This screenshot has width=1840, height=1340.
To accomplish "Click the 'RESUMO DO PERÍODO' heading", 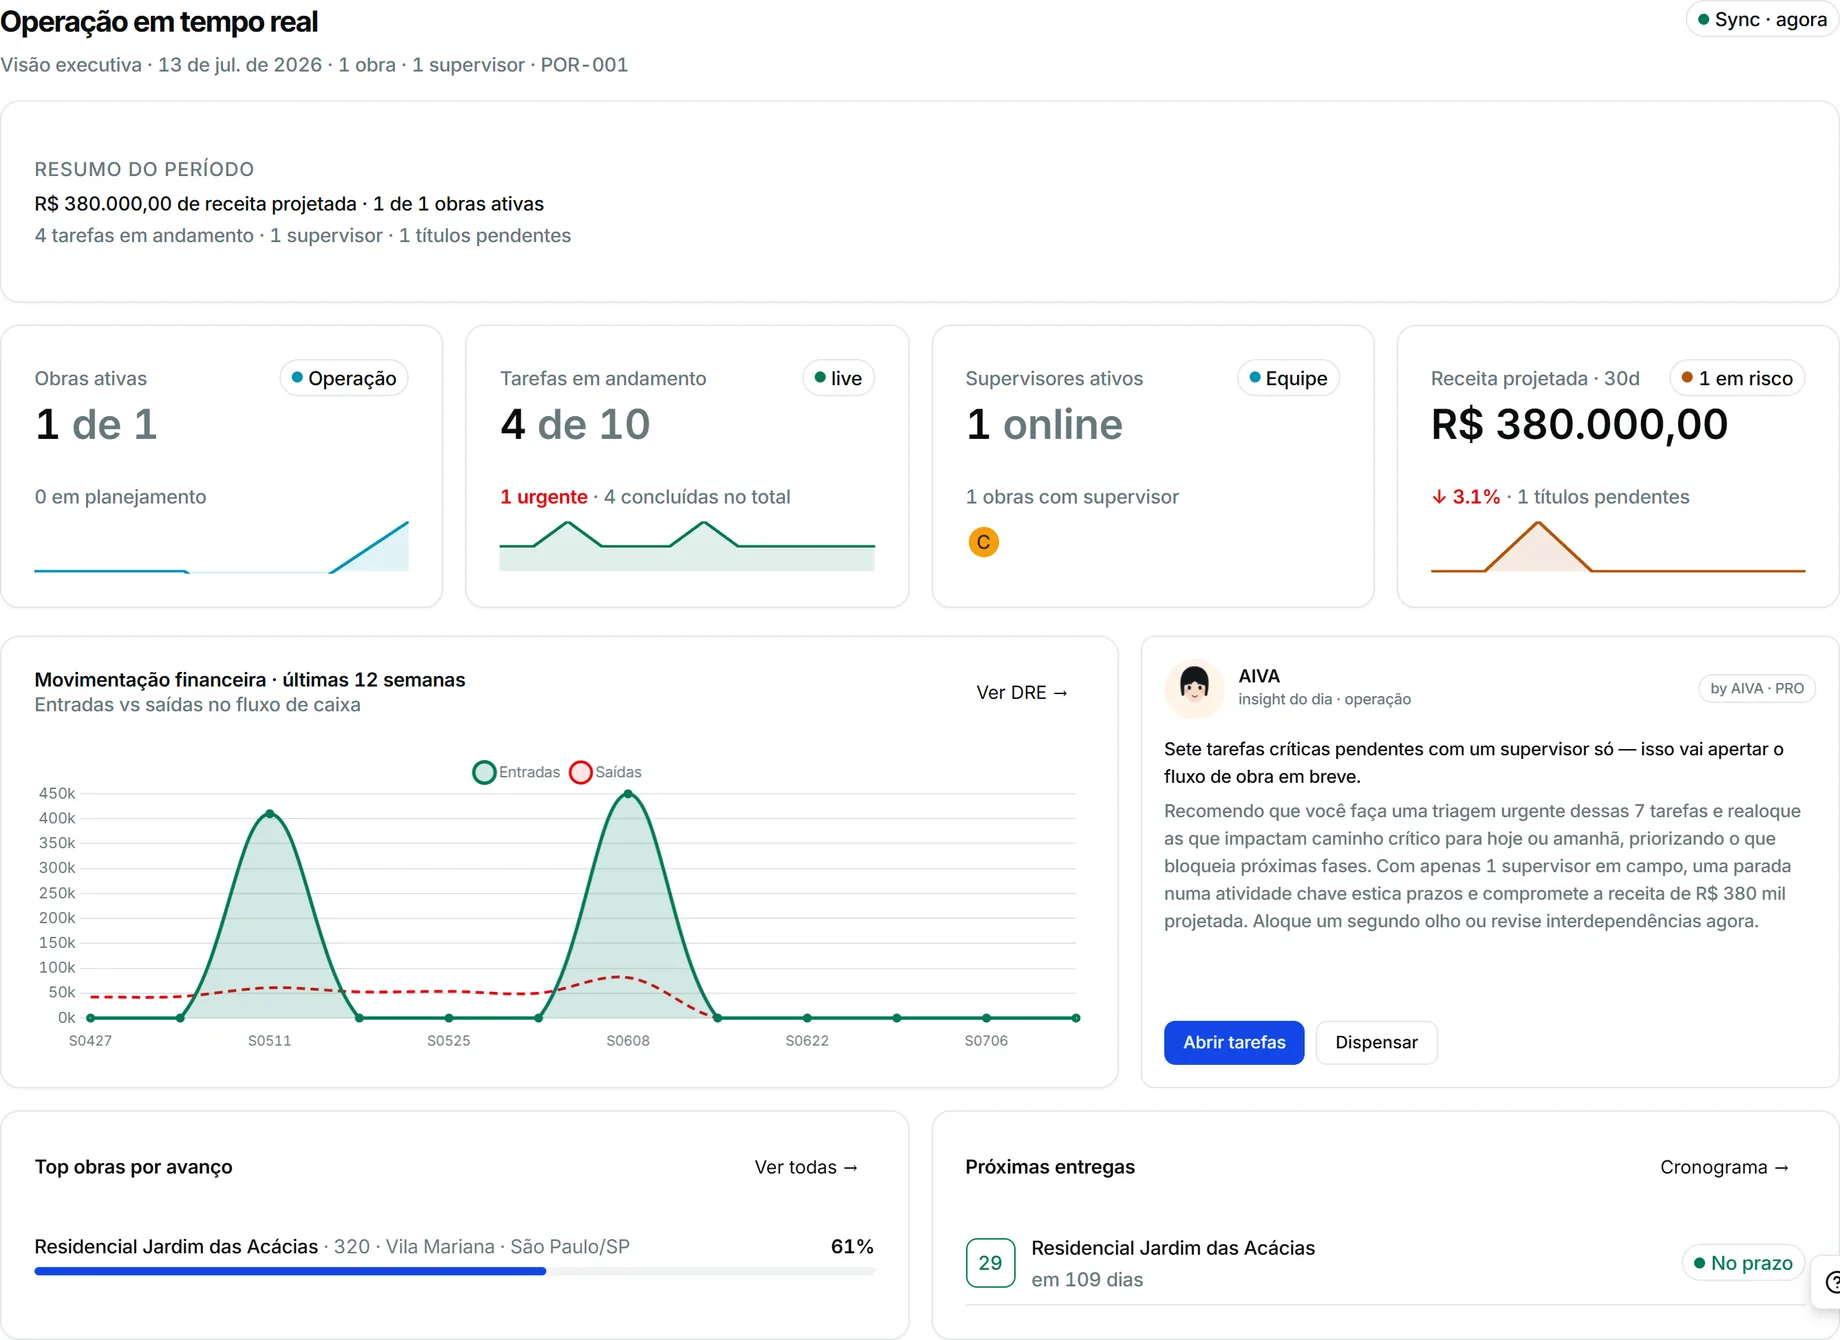I will coord(144,169).
